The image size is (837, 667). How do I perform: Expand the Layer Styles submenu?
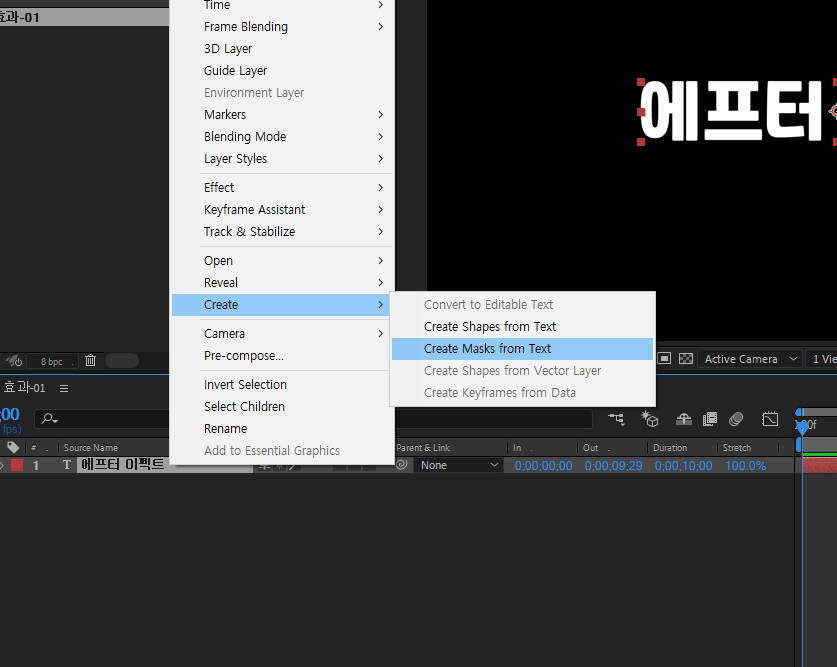click(283, 158)
